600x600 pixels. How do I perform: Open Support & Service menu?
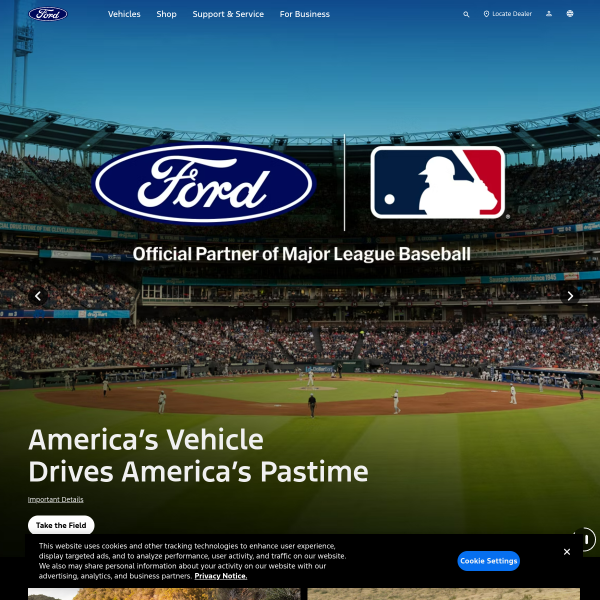tap(228, 14)
